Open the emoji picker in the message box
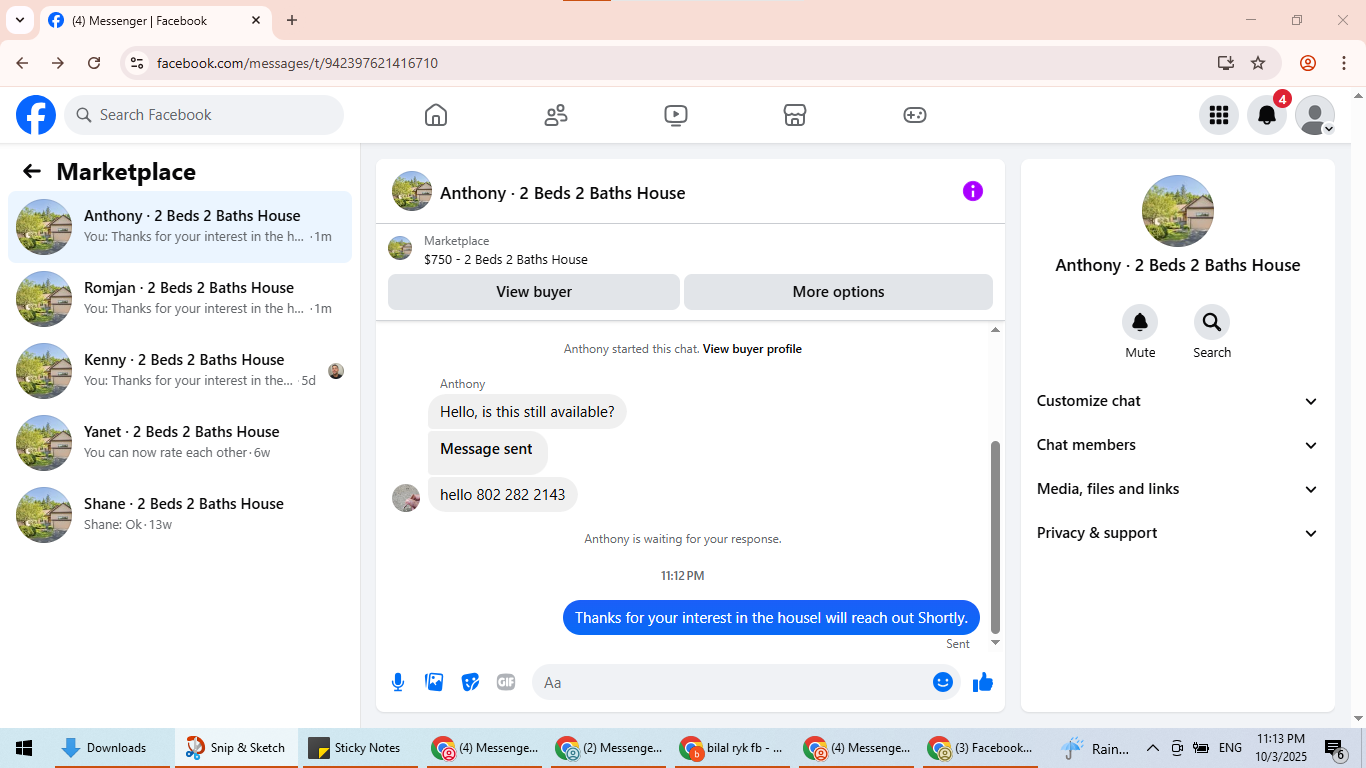Image resolution: width=1366 pixels, height=768 pixels. coord(943,682)
